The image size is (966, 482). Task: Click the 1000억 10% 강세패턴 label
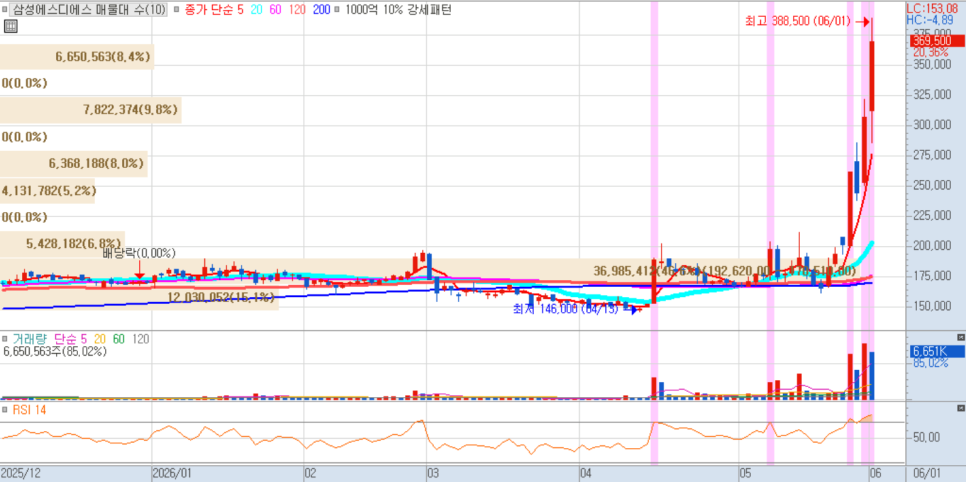coord(398,9)
